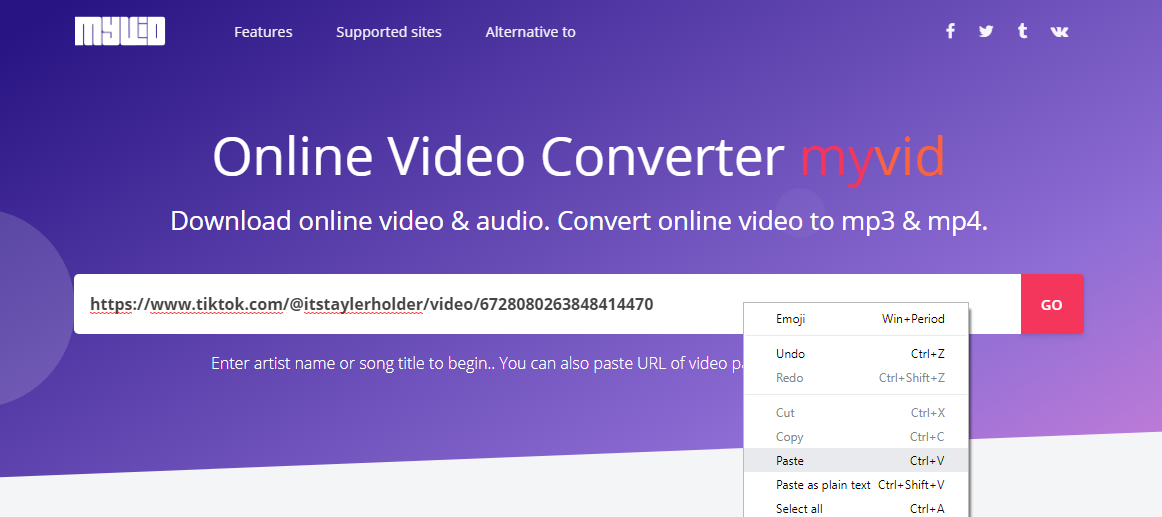Choose Cut from context menu
Viewport: 1162px width, 517px height.
coord(857,413)
